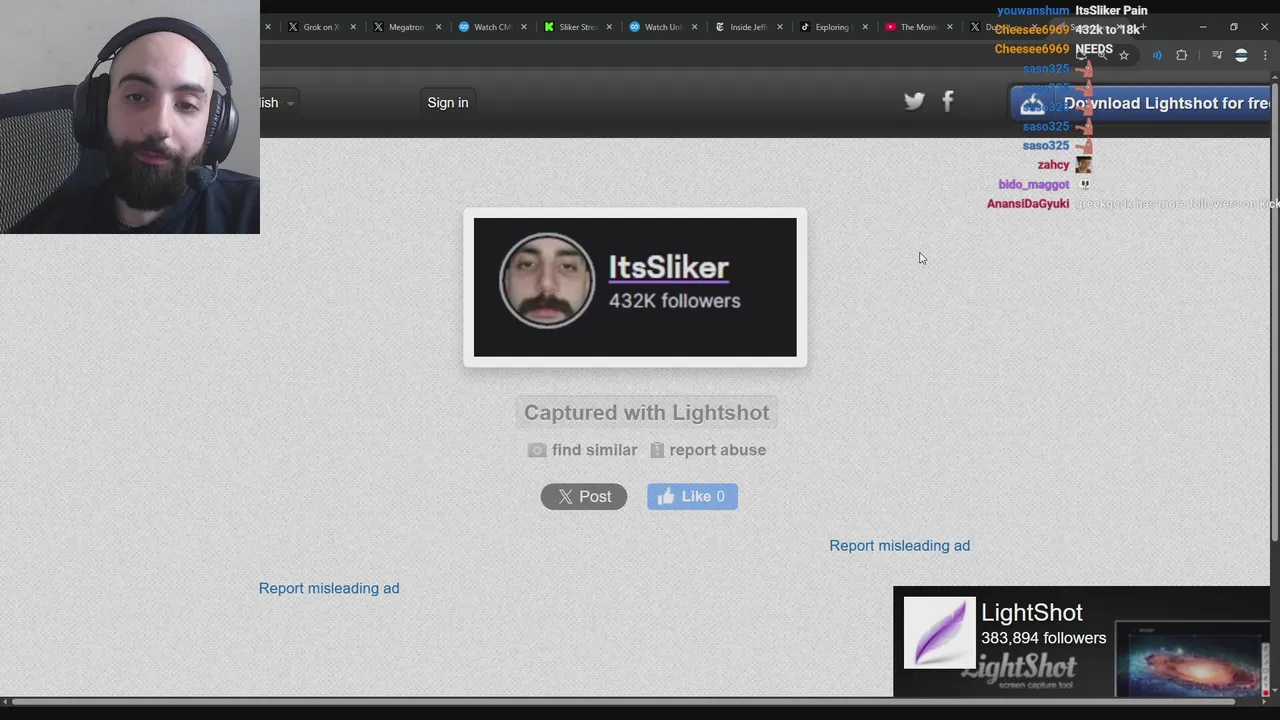
Task: Click the bookmark star icon
Action: pyautogui.click(x=1124, y=55)
